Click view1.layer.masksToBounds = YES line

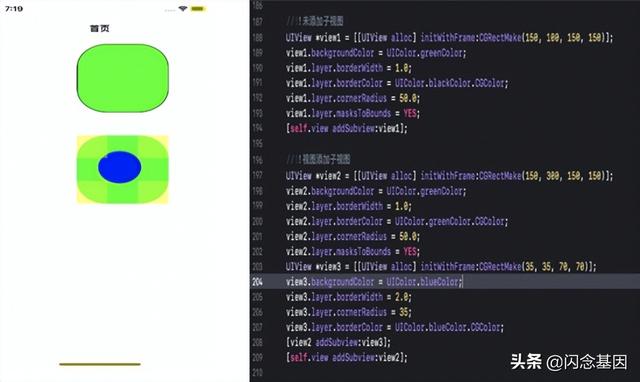coord(353,113)
